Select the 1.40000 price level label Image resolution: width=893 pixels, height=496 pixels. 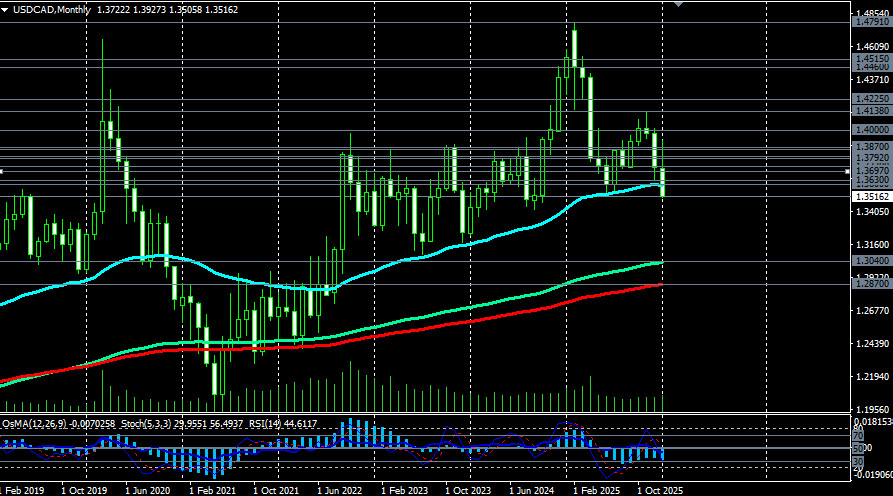click(x=871, y=130)
